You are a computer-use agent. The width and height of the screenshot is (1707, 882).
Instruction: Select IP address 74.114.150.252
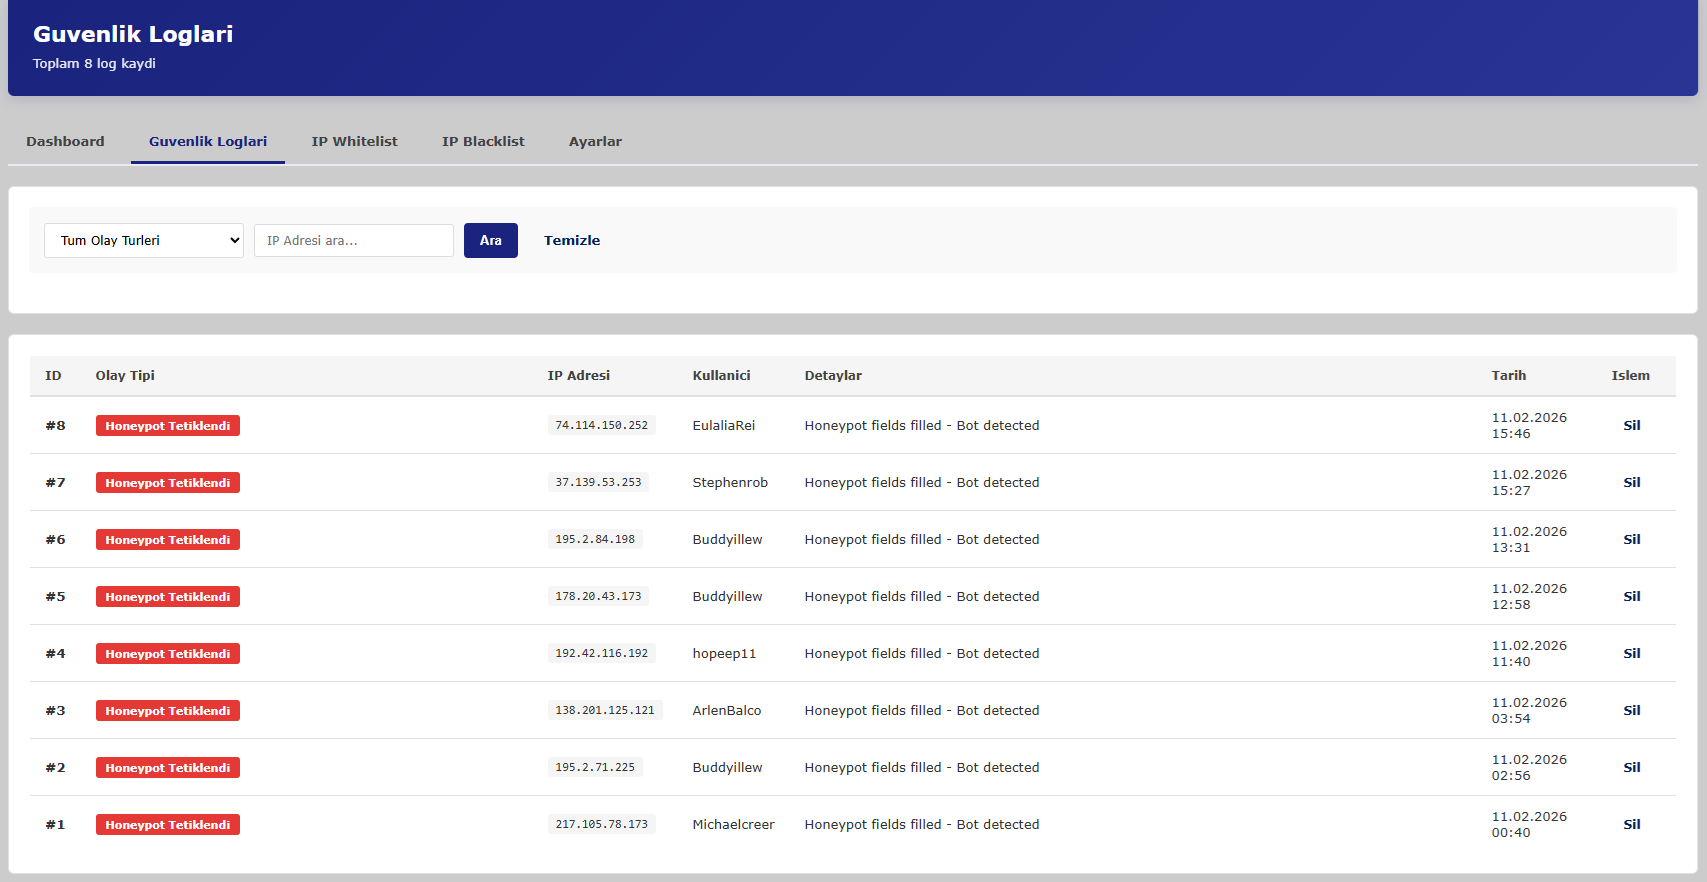coord(601,425)
